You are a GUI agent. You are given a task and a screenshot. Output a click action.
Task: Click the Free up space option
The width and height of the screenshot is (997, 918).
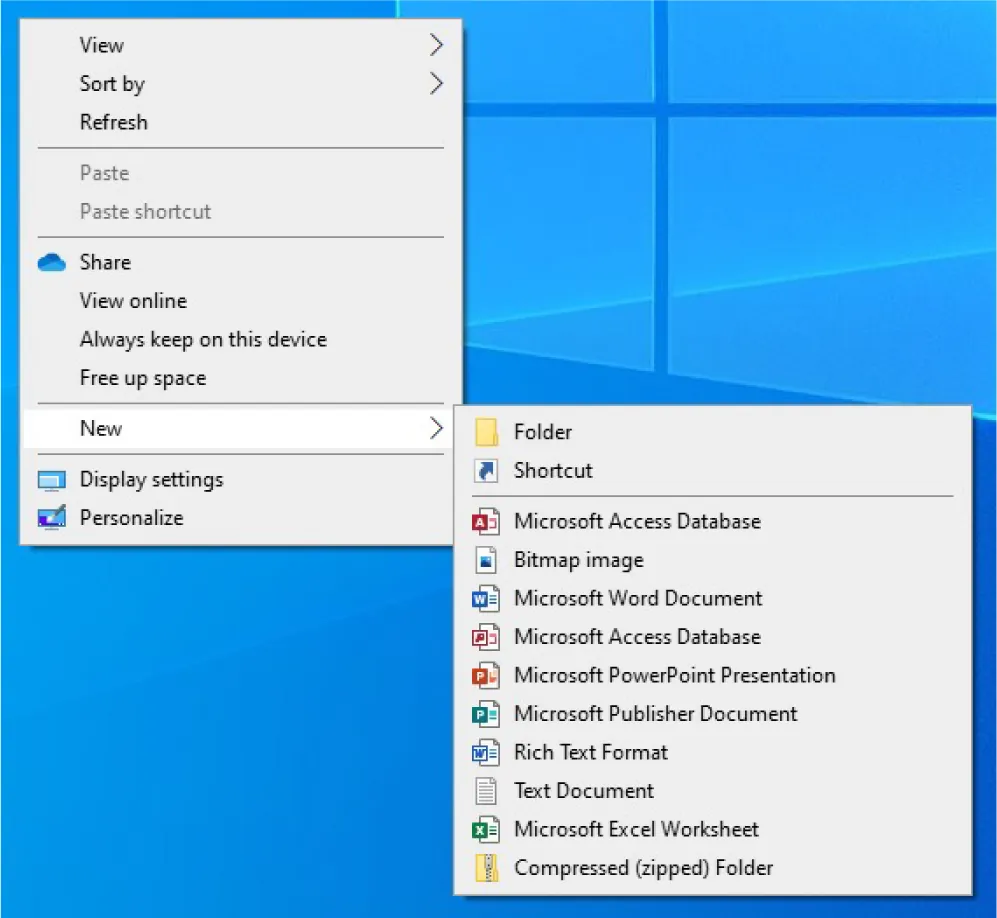(142, 378)
